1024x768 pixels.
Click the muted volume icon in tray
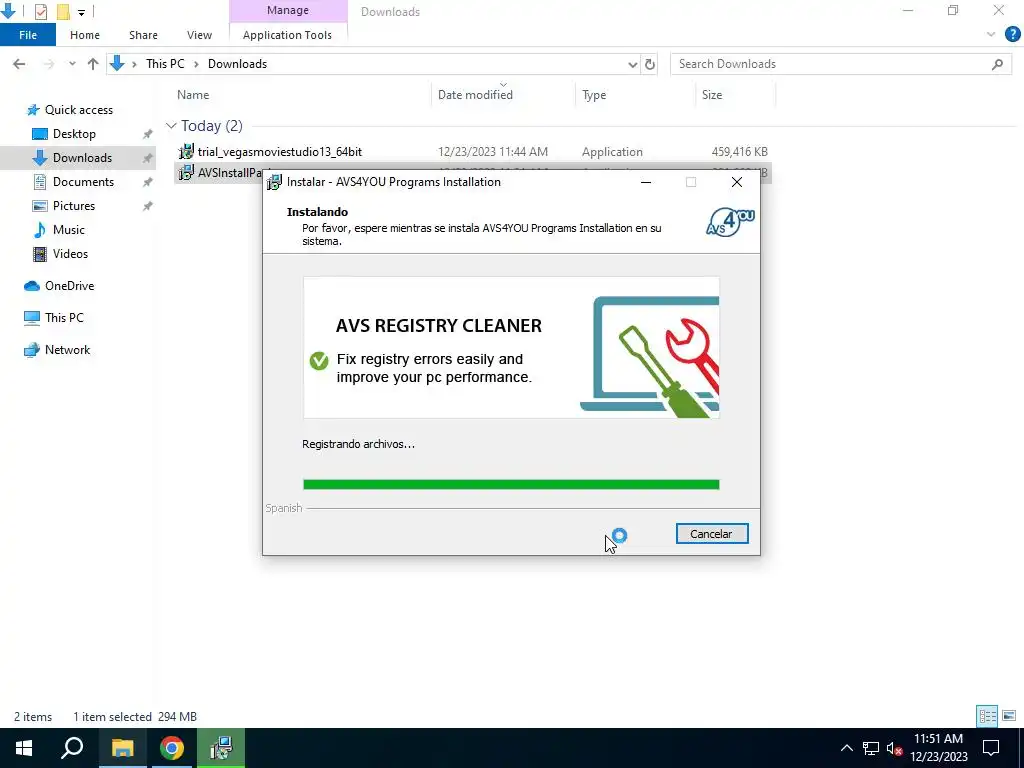click(x=895, y=748)
